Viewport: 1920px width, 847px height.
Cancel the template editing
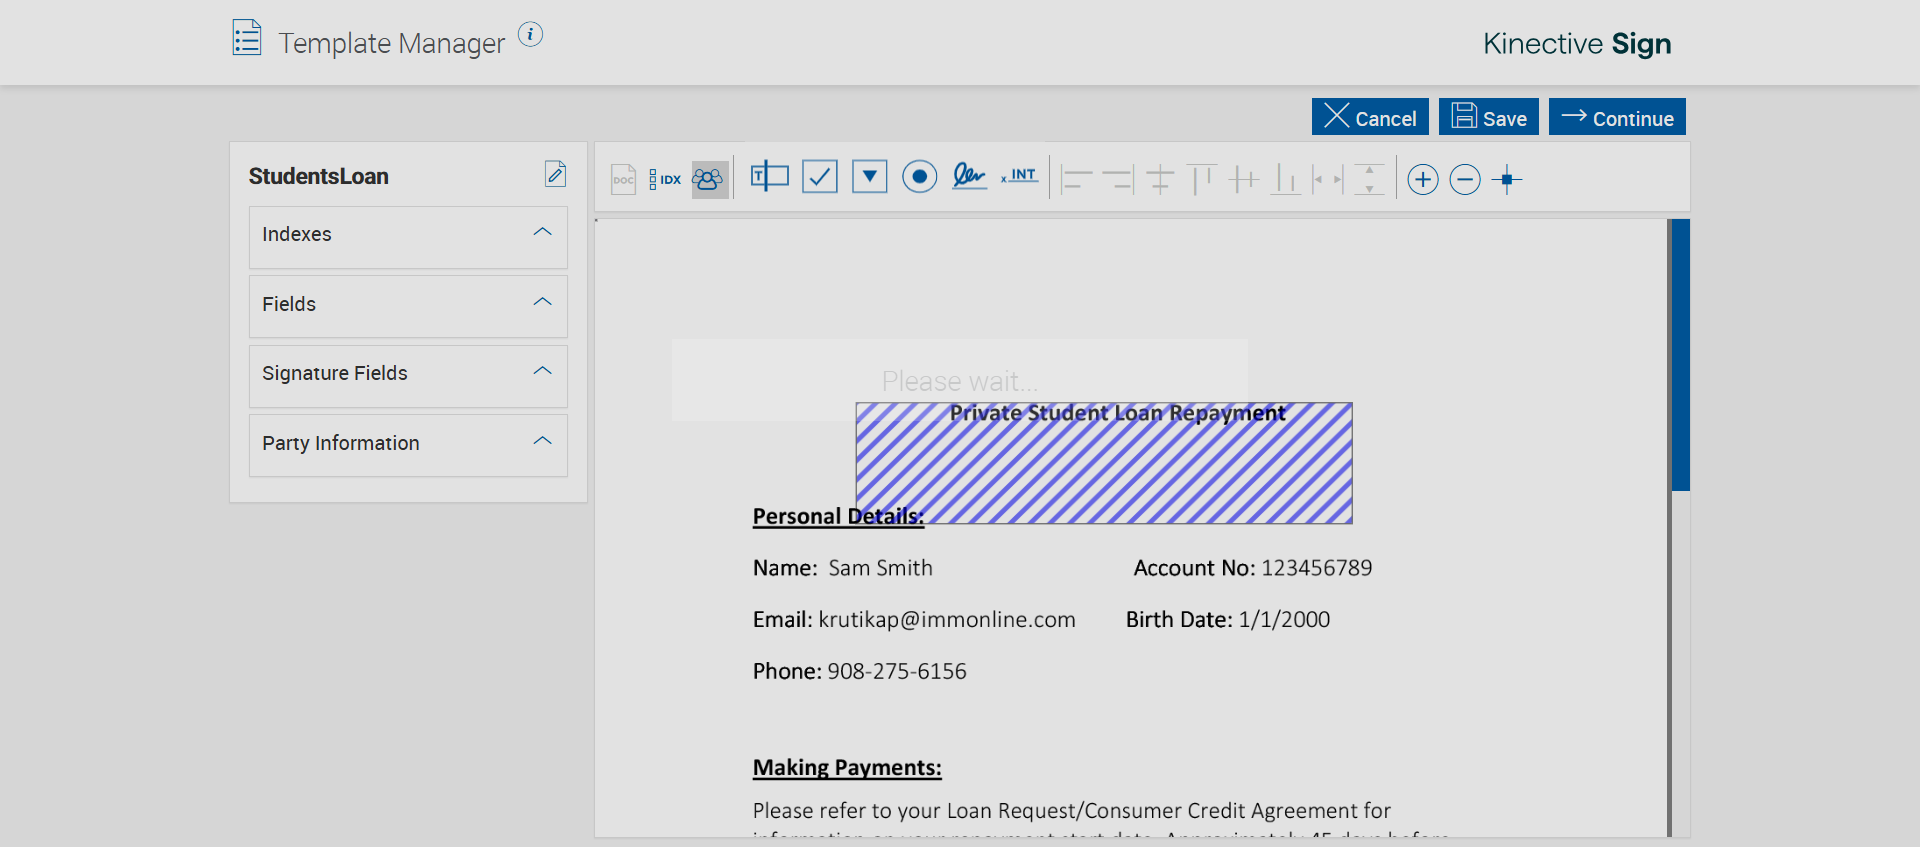pos(1370,116)
